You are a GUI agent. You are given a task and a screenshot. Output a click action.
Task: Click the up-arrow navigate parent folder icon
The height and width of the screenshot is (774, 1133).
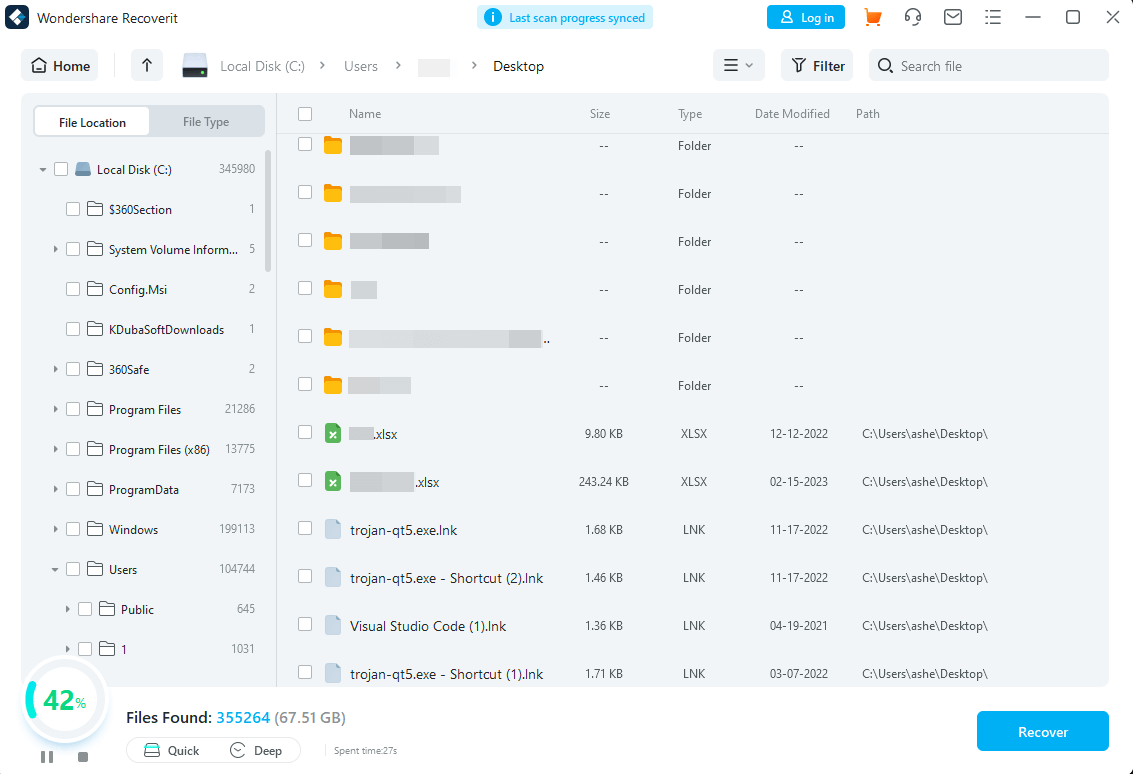tap(147, 66)
